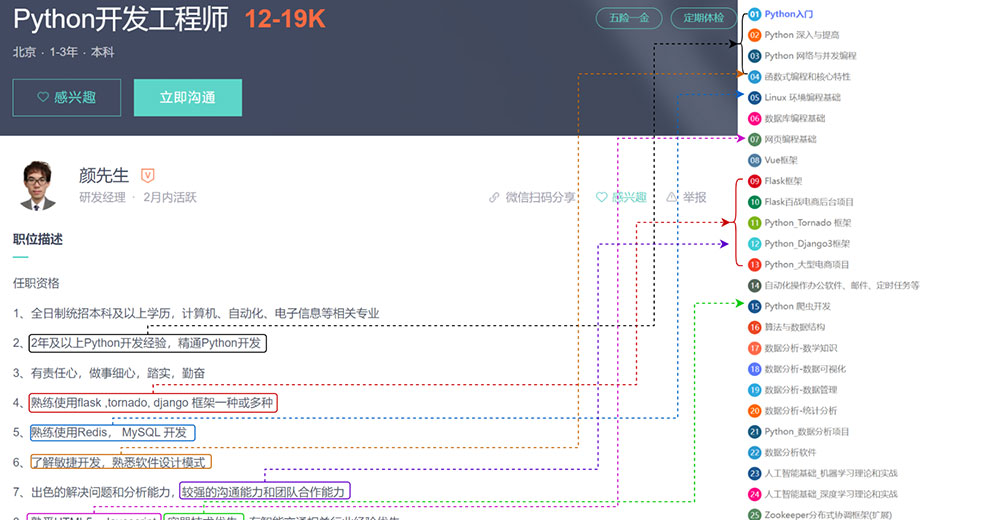
Task: Select course 01 Python入门
Action: click(788, 15)
